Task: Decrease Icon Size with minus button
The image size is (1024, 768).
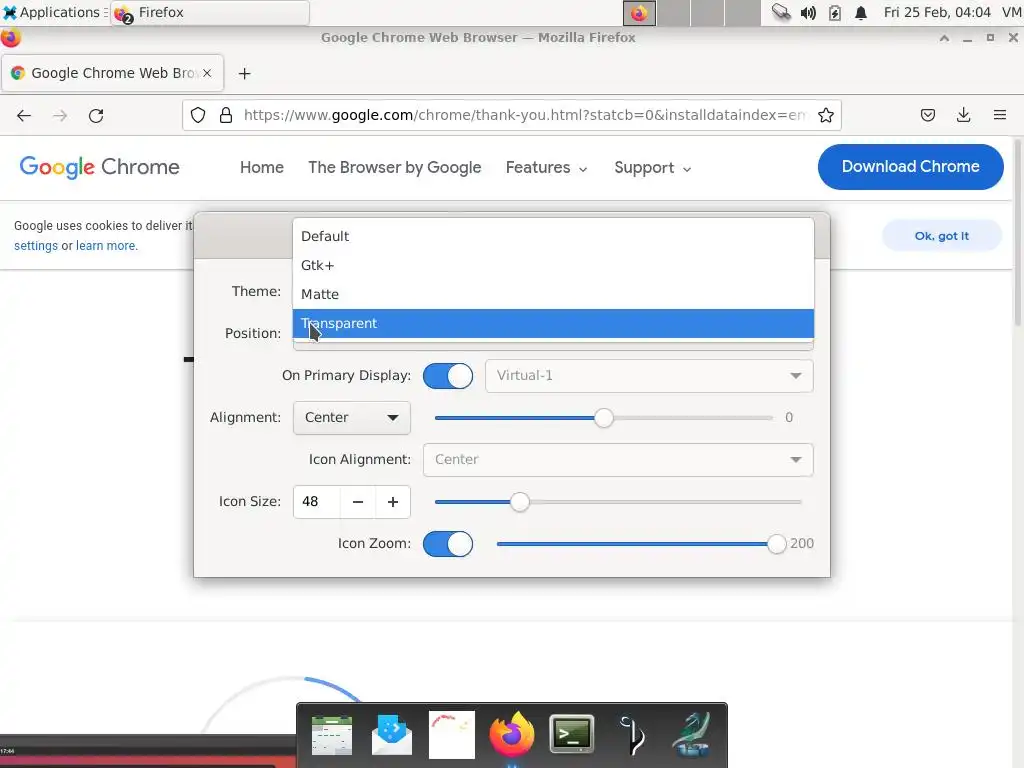Action: click(x=357, y=502)
